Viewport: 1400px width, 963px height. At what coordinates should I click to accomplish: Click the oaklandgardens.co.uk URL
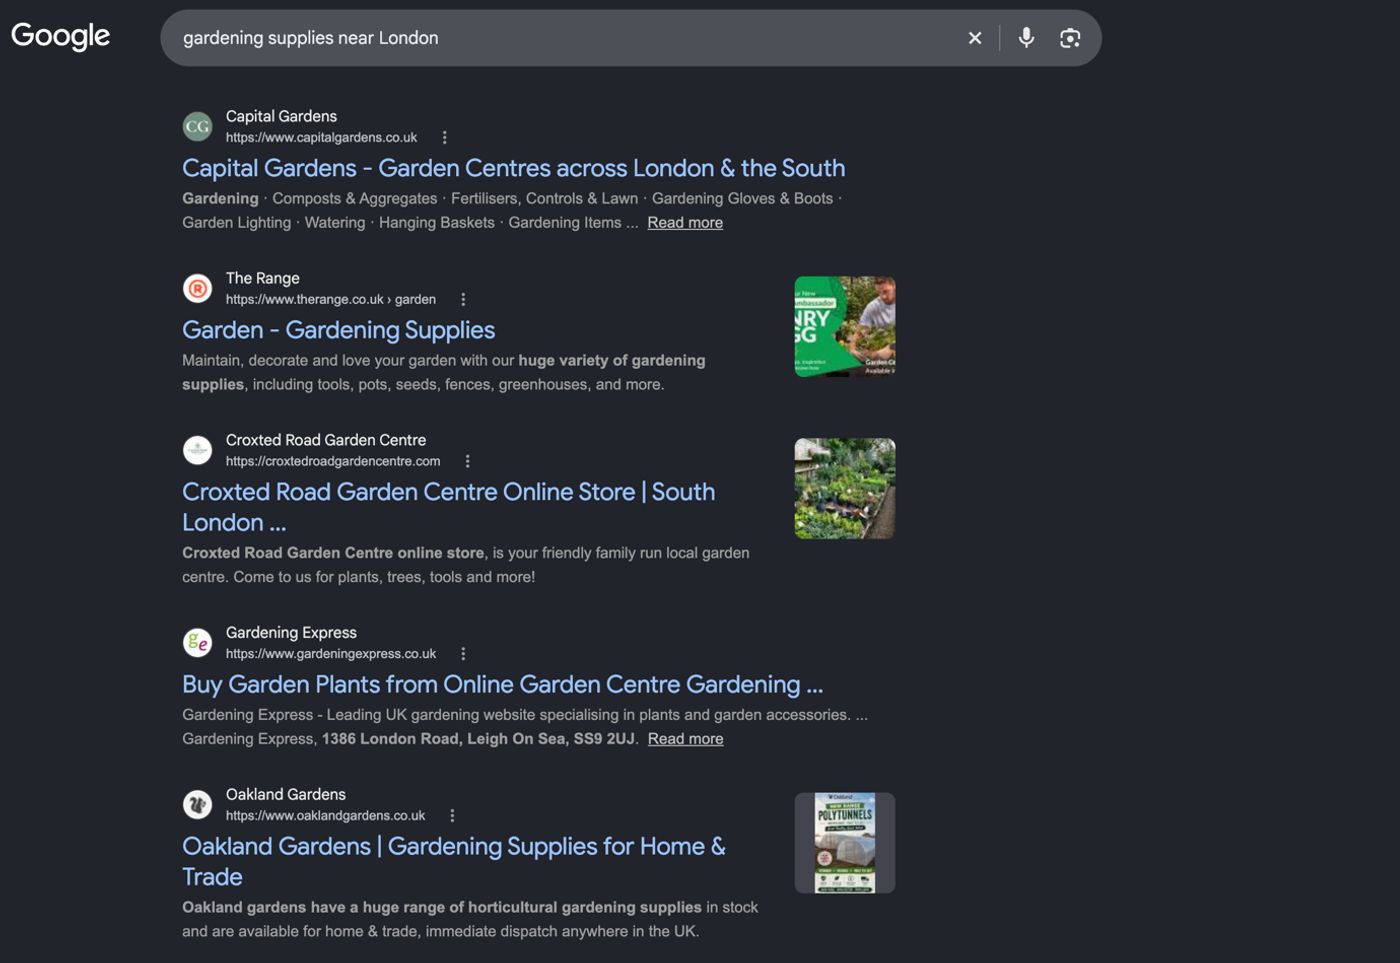[x=326, y=816]
